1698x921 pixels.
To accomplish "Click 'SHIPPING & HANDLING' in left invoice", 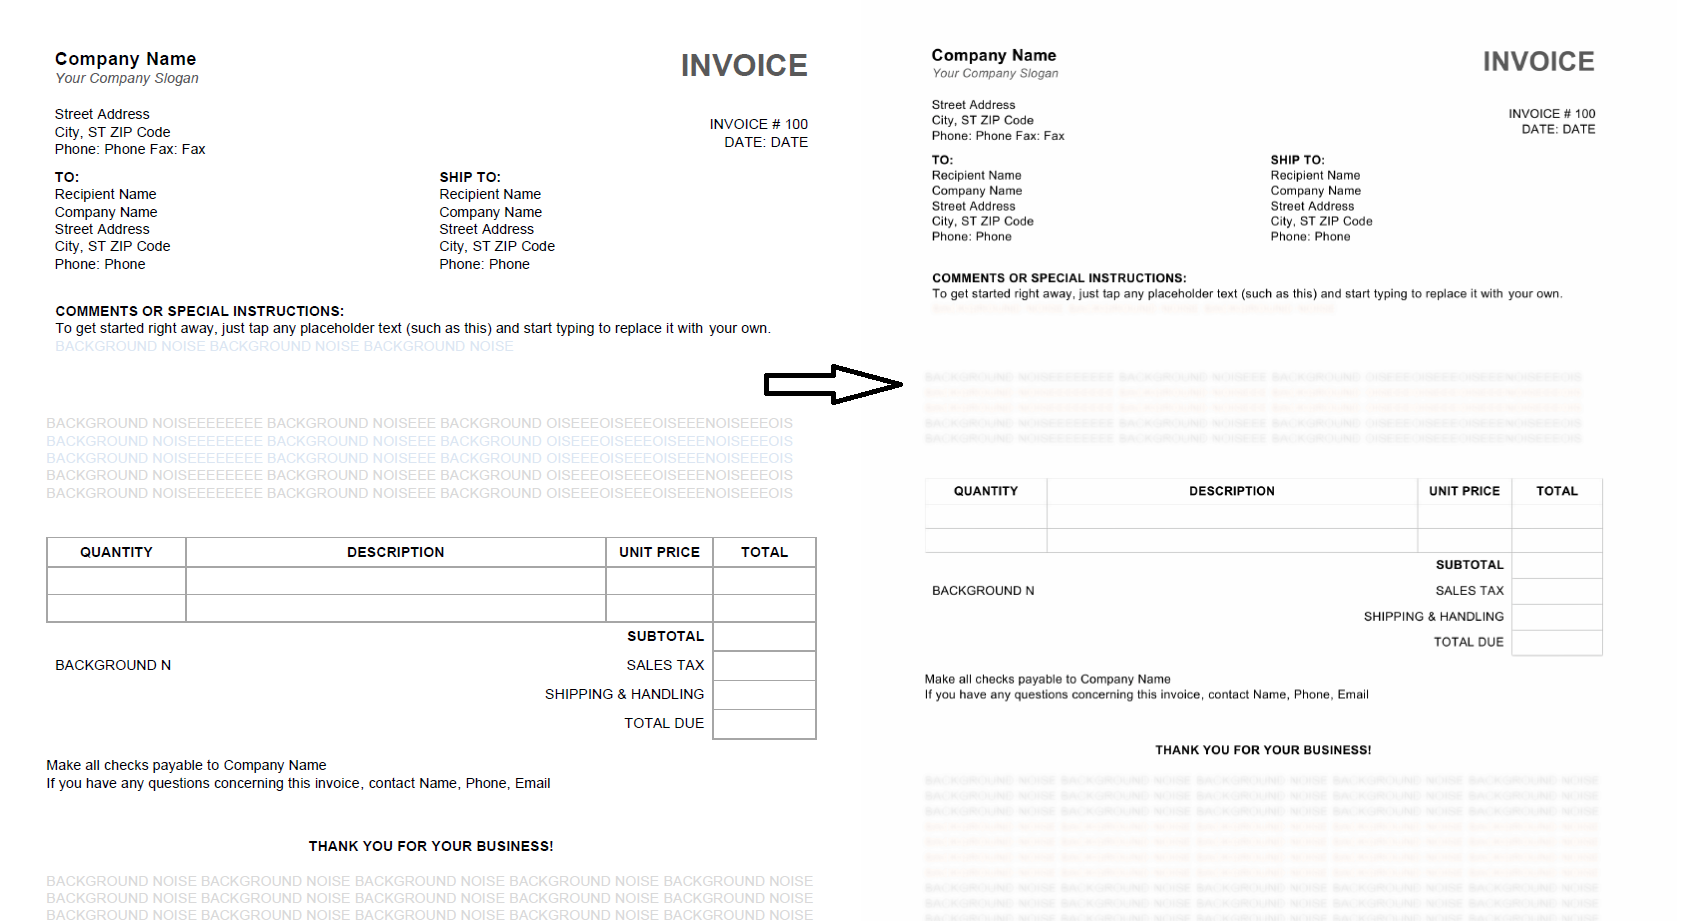I will 625,694.
